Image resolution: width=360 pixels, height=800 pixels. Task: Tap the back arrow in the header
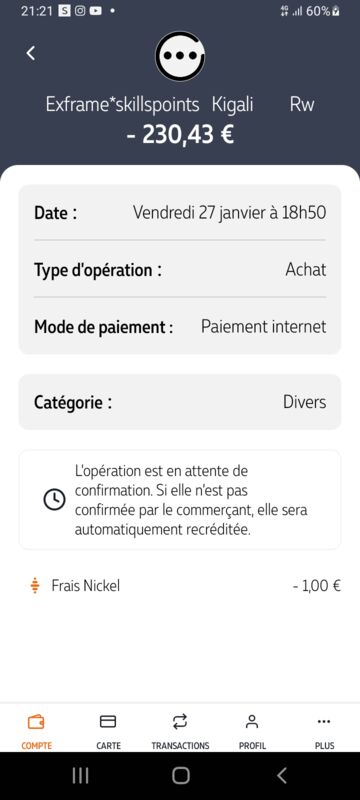tap(31, 53)
